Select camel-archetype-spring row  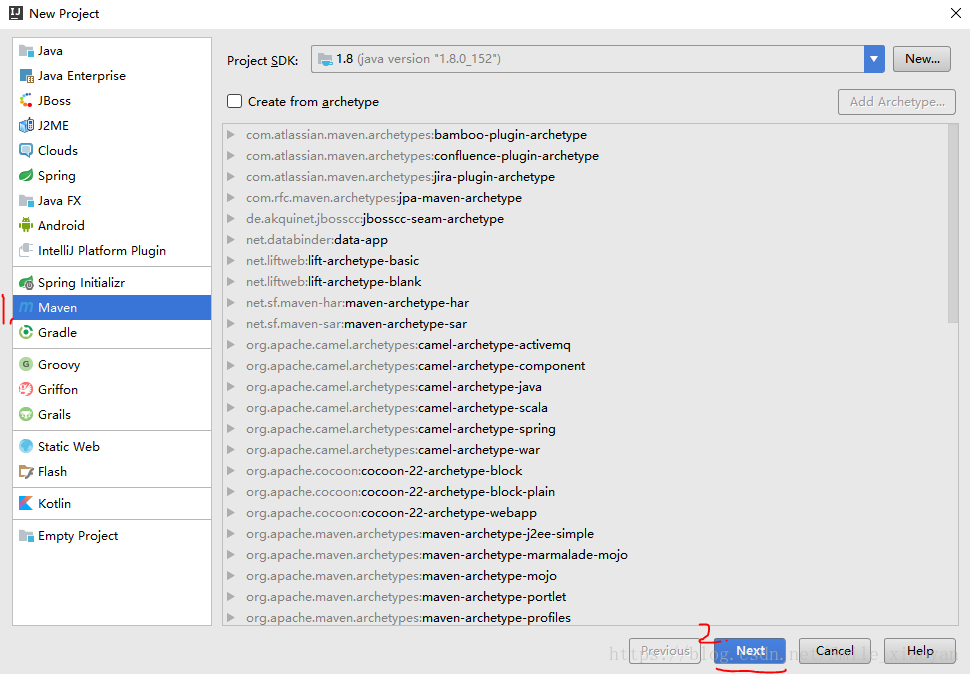pos(585,429)
